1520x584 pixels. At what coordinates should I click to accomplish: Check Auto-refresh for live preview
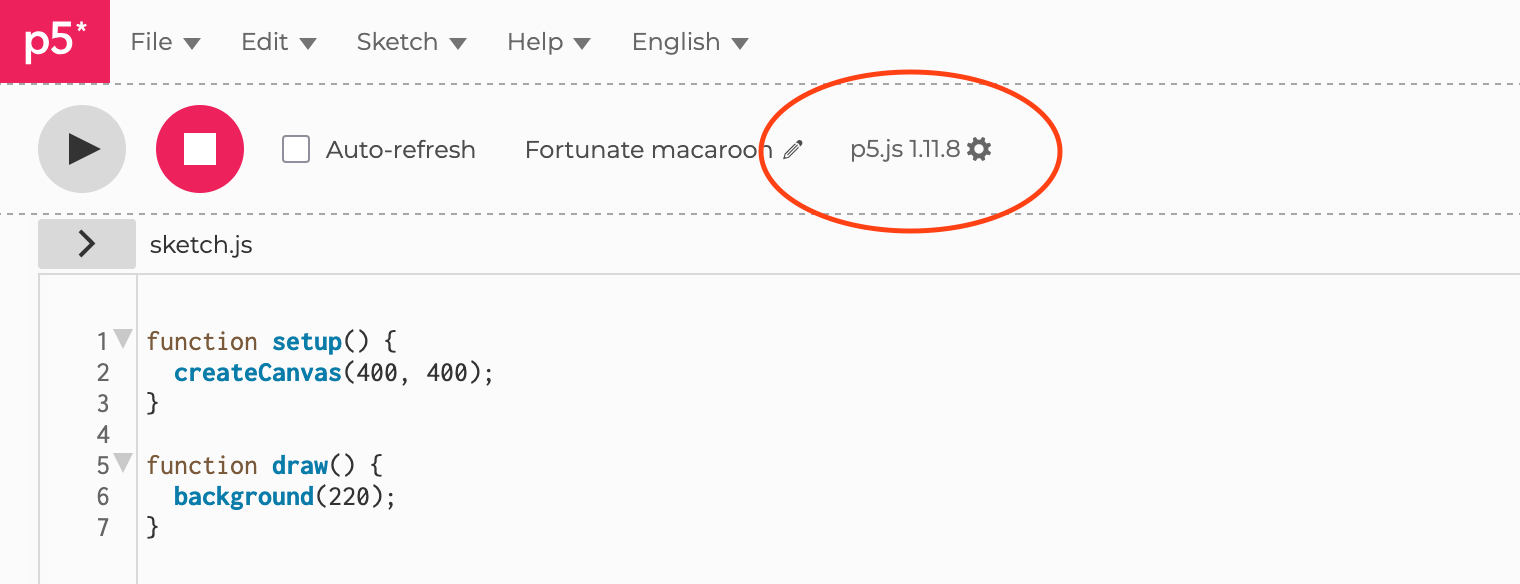[295, 149]
